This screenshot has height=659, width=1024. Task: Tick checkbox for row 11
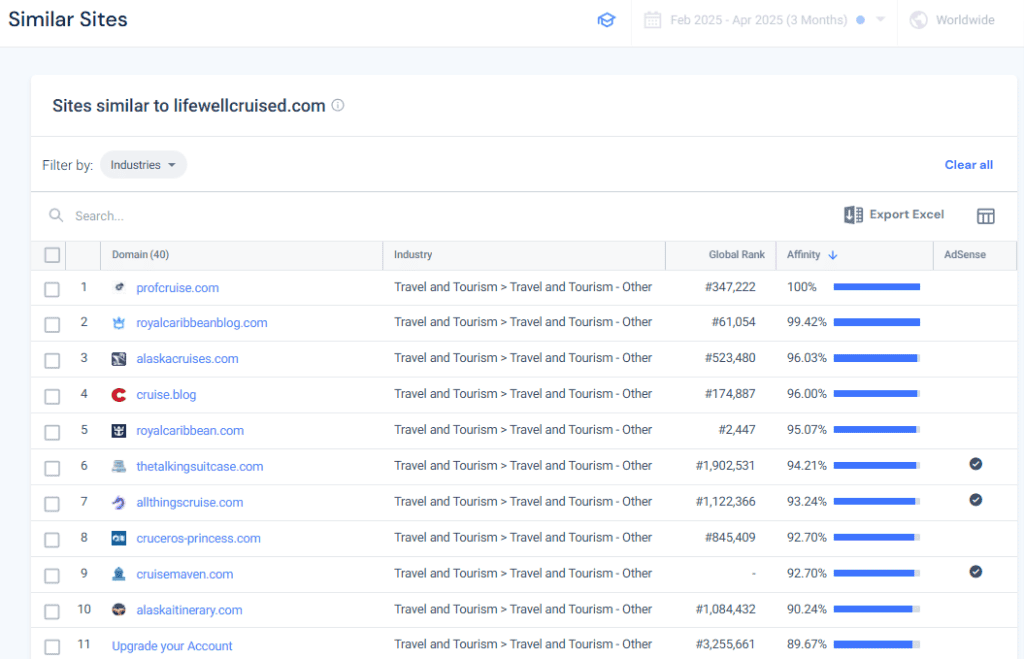pyautogui.click(x=52, y=647)
